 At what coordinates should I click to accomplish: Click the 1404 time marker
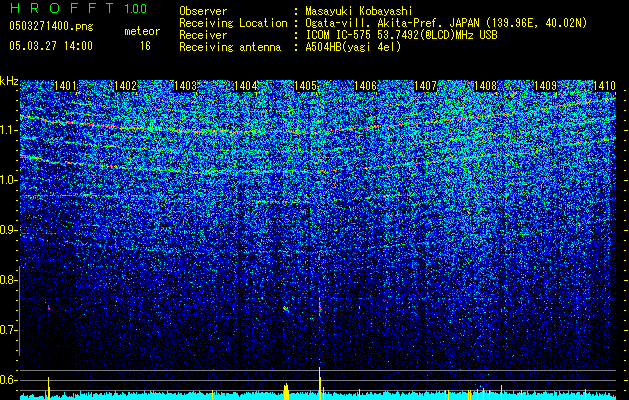[246, 86]
